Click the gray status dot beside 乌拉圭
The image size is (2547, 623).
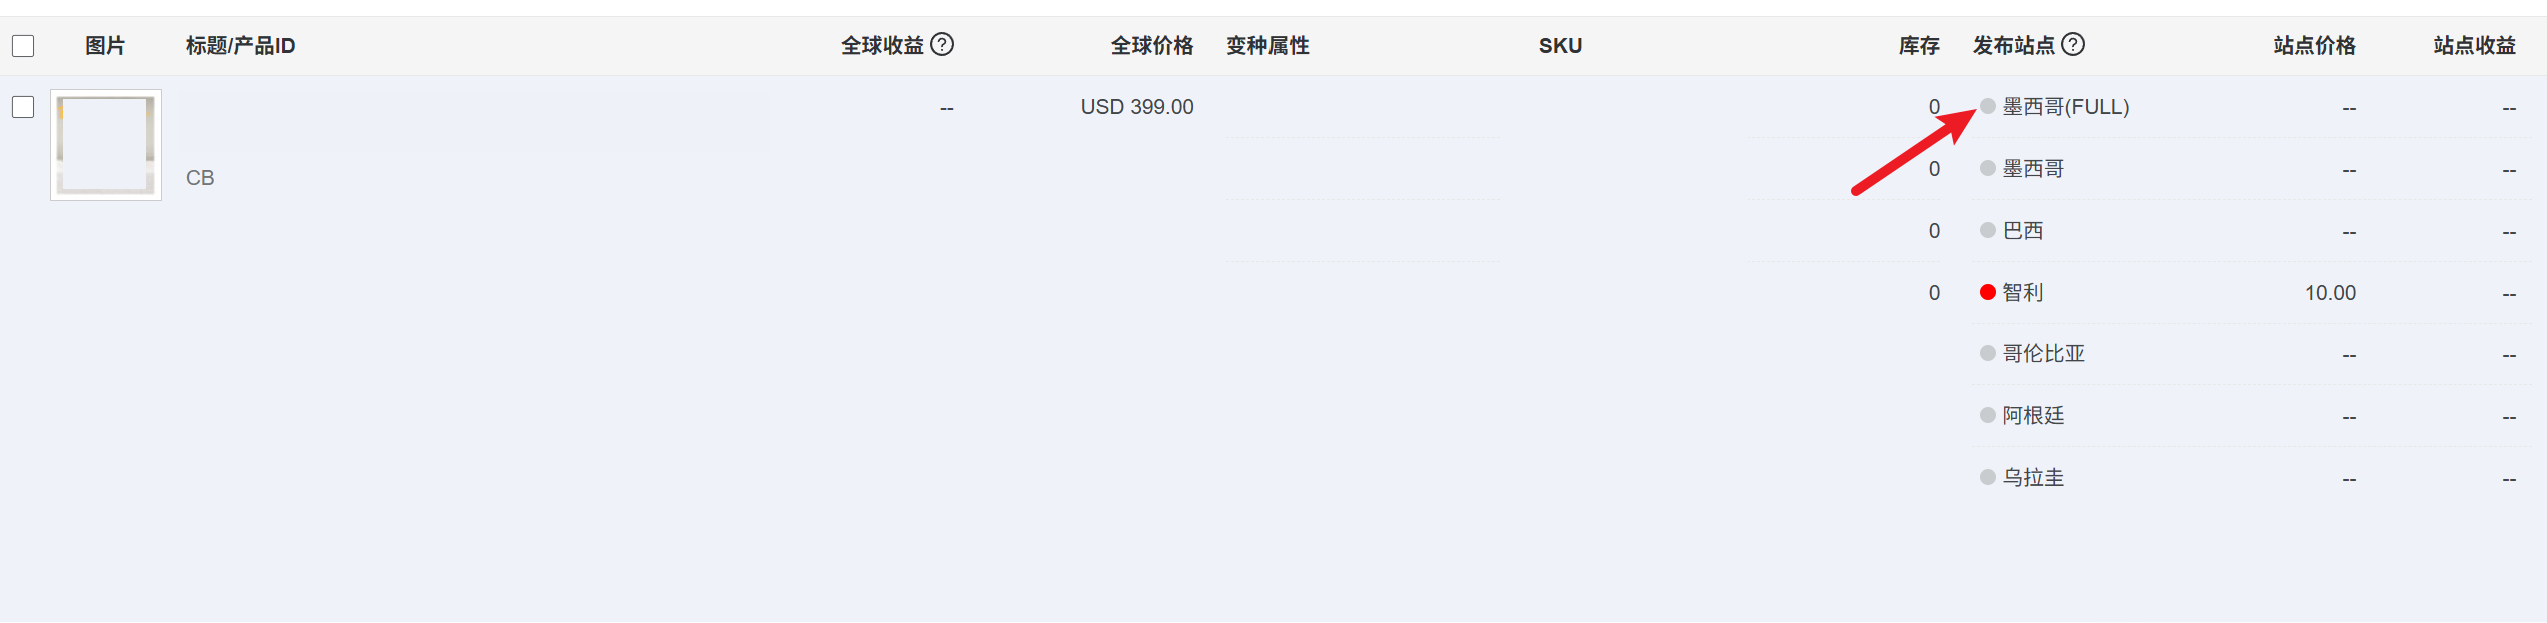(1988, 477)
